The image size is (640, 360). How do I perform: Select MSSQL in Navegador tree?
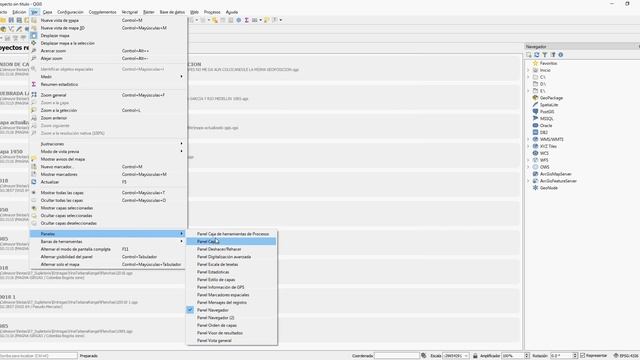click(546, 119)
